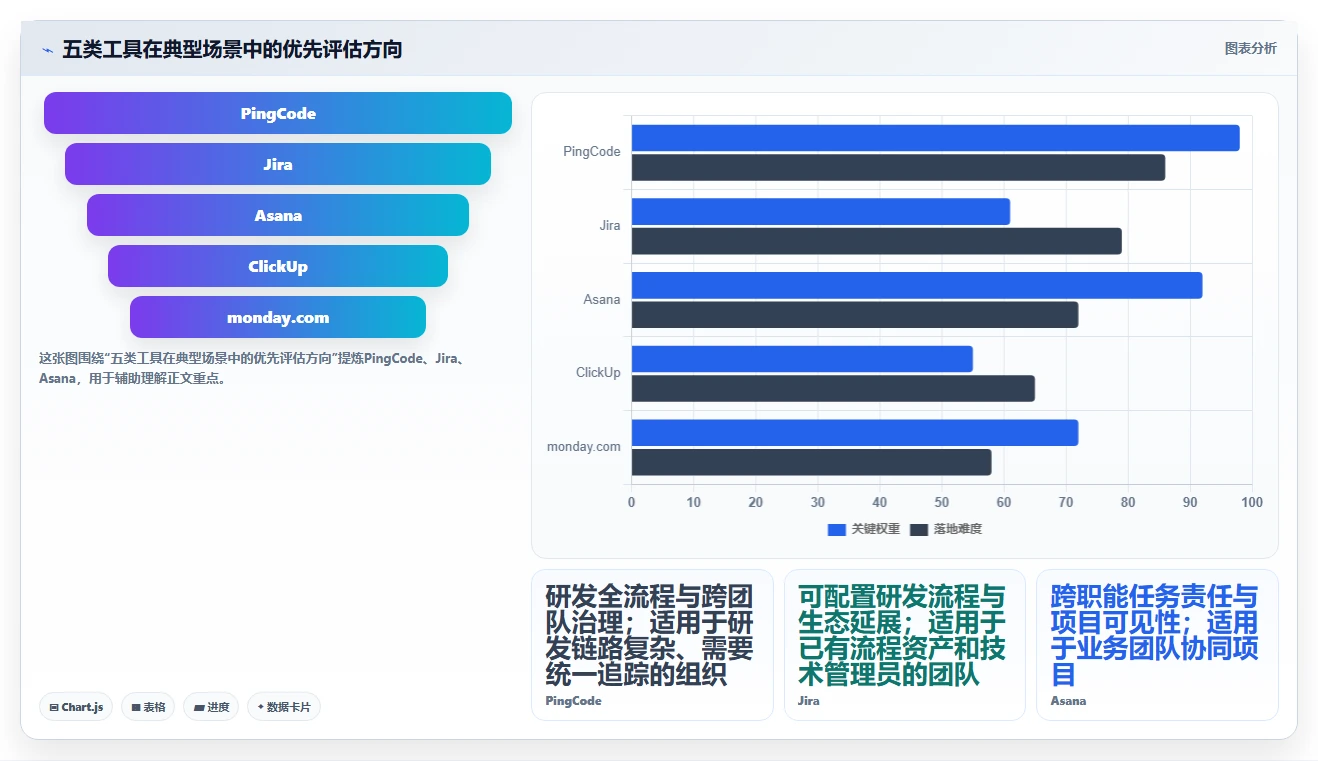Image resolution: width=1318 pixels, height=761 pixels.
Task: Click the x-axis value 0
Action: 631,502
